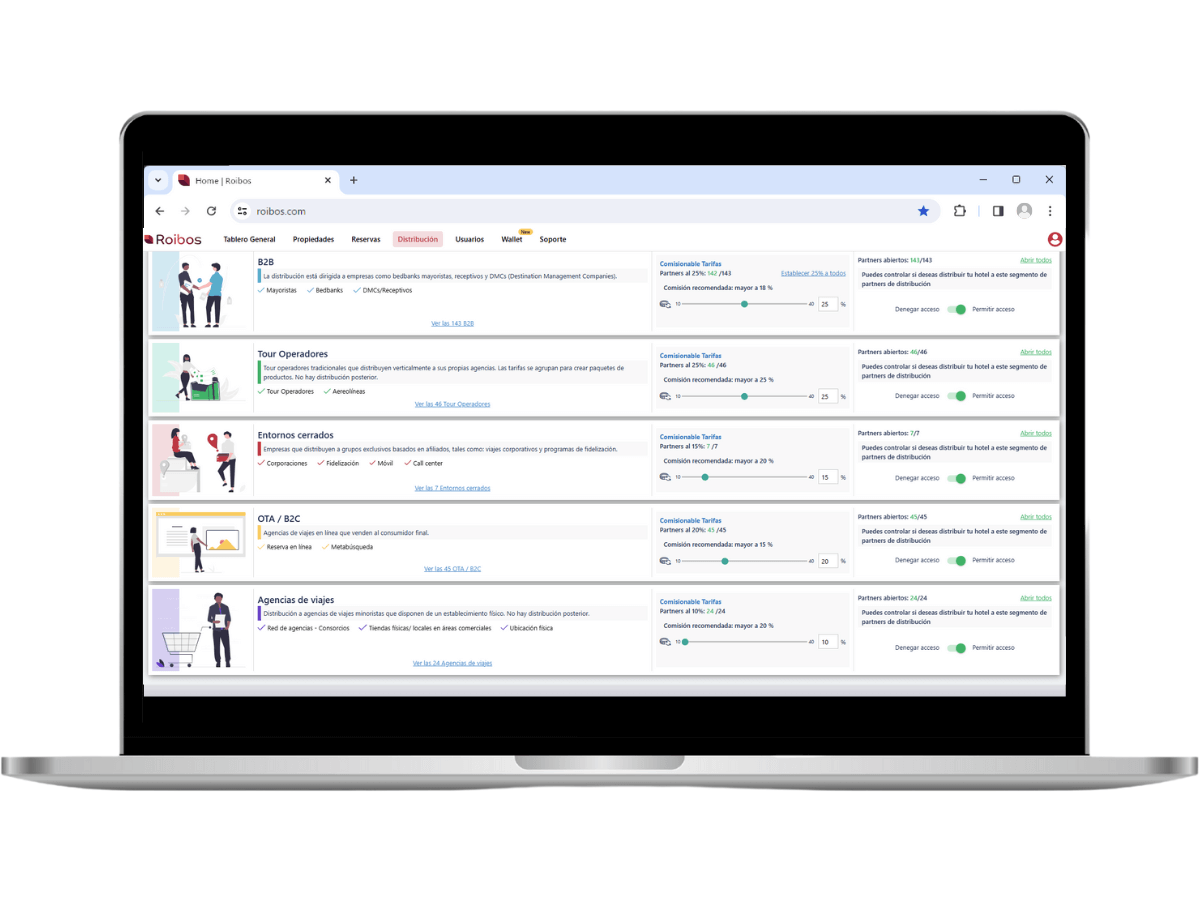The image size is (1200, 900).
Task: Go to the Wallet menu tab
Action: click(512, 239)
